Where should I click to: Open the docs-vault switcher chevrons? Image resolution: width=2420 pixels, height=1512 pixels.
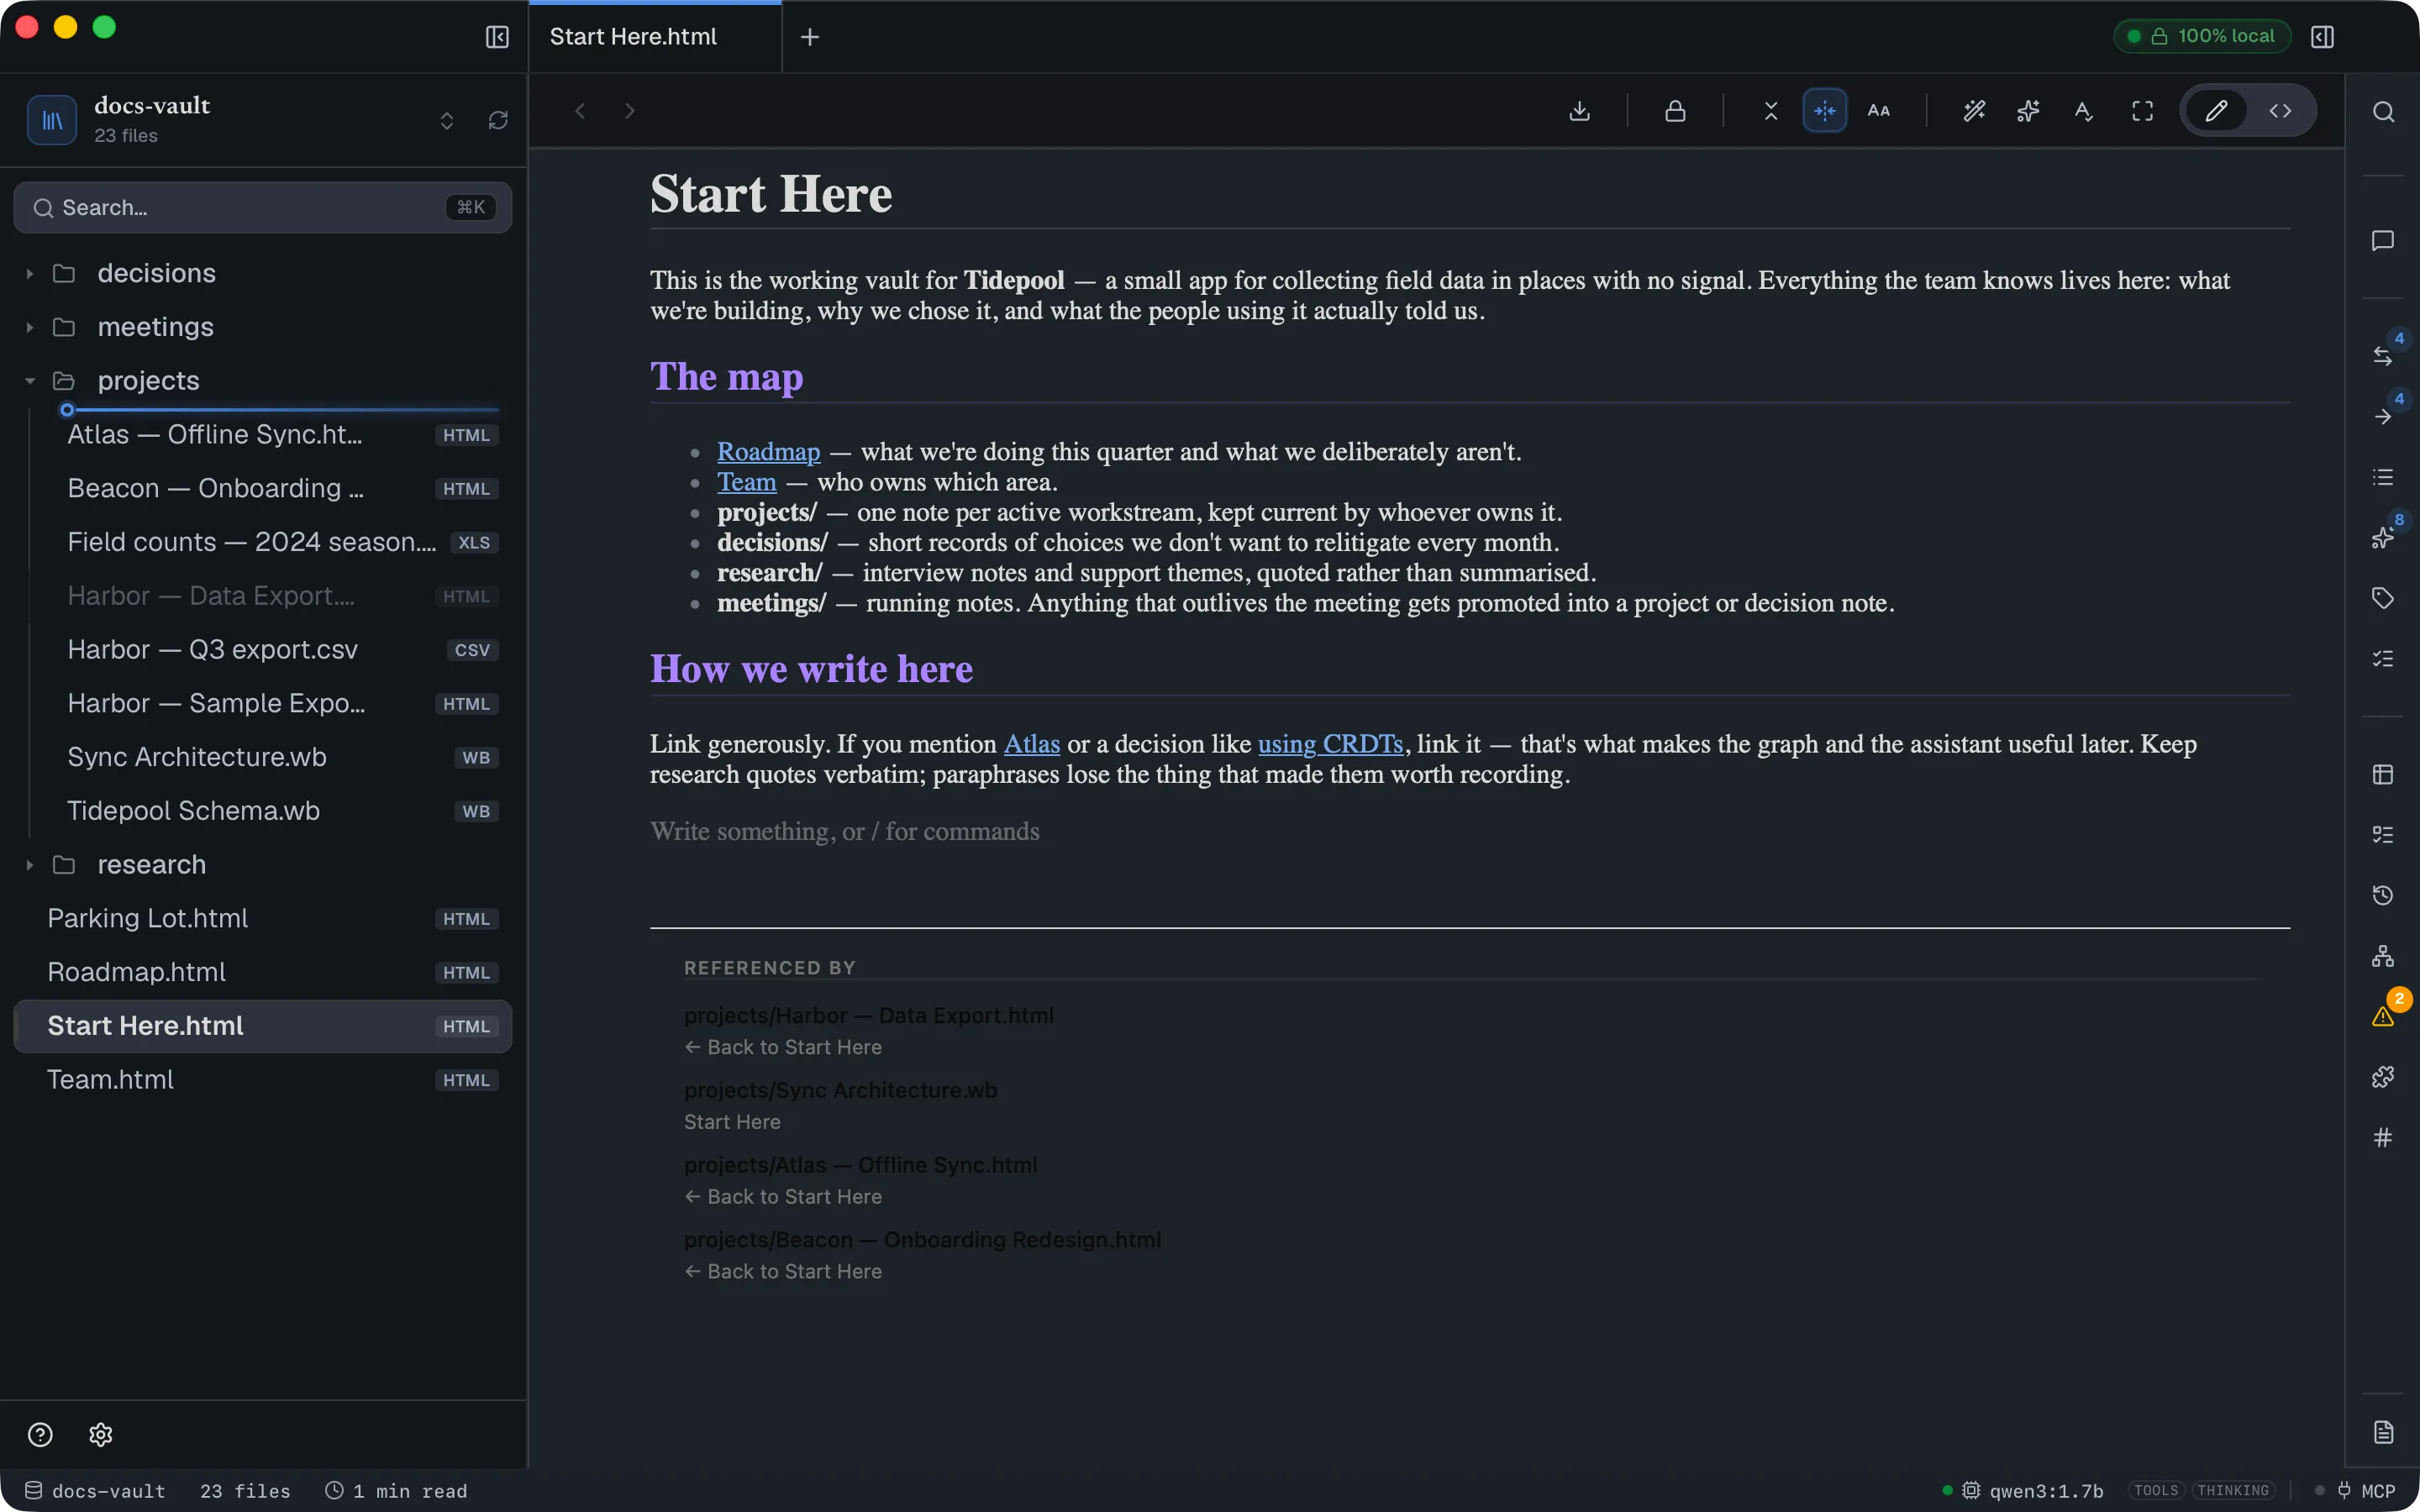446,121
